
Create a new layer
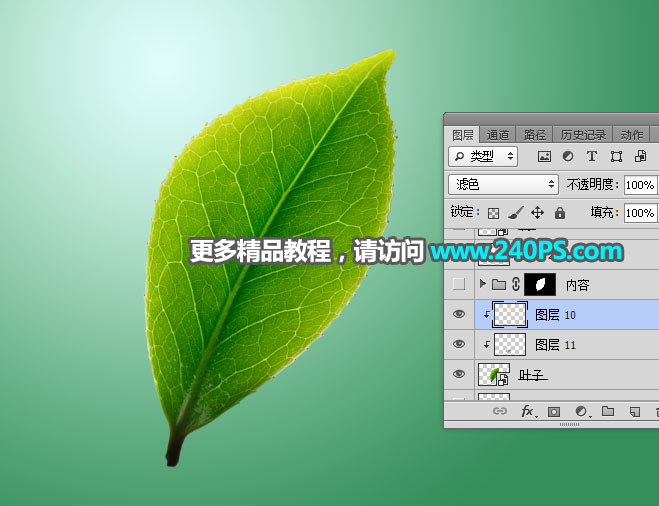[635, 411]
